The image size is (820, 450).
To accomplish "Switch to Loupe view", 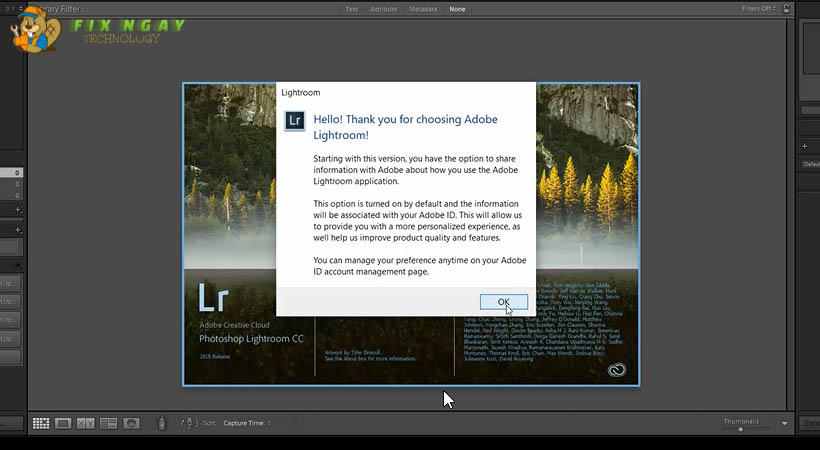I will 63,423.
